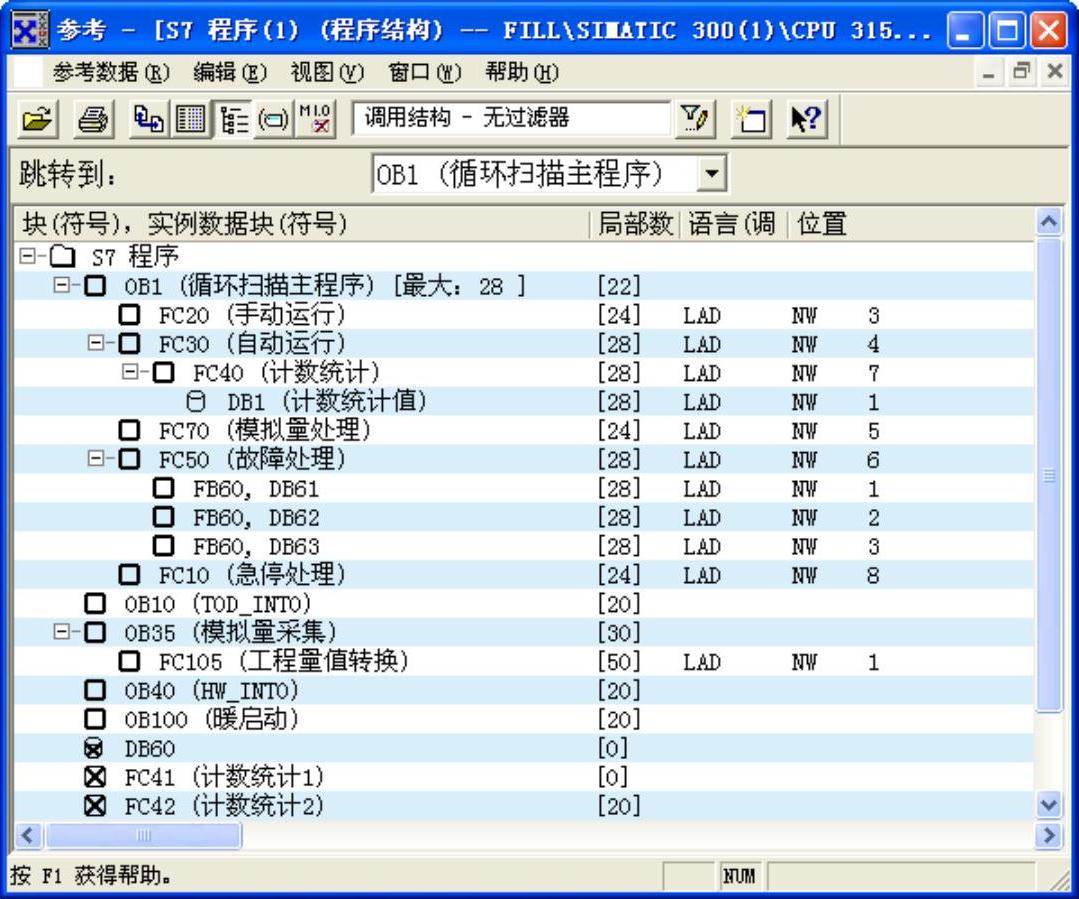Click the 位置 column header
1079x899 pixels.
coord(822,224)
